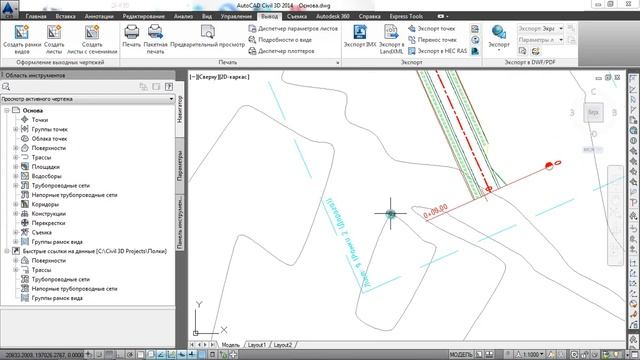Collapse the Быстрые ссылки на данные node

7,251
